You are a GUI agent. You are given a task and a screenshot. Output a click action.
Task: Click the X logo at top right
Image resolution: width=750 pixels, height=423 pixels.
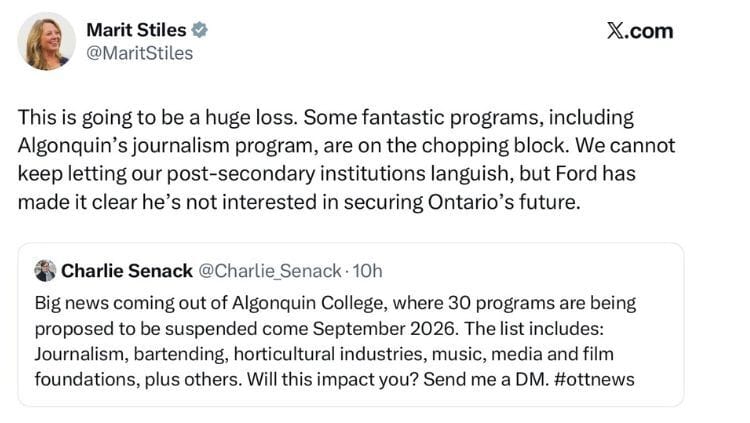617,31
